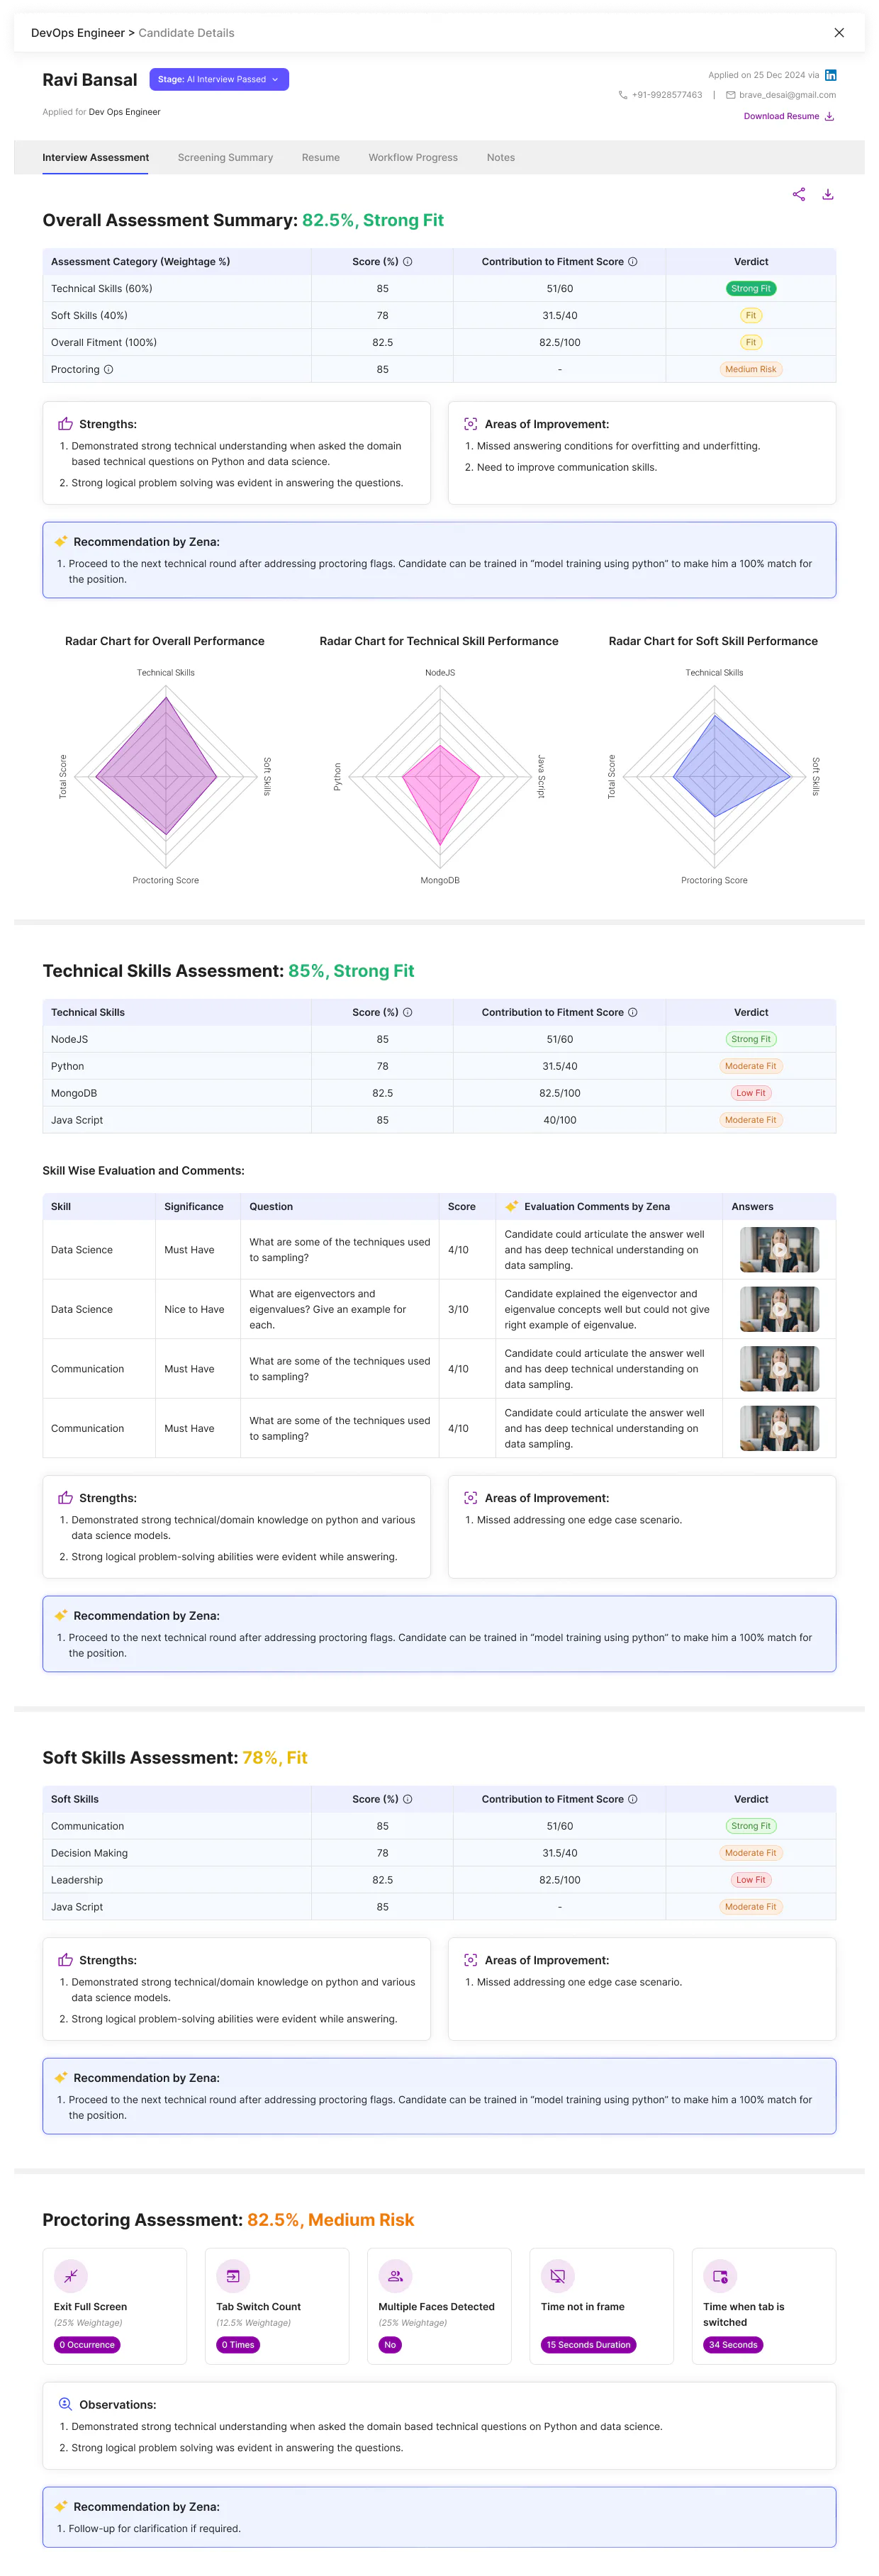Image resolution: width=879 pixels, height=2576 pixels.
Task: Switch to the Workflow Progress tab
Action: pos(413,158)
